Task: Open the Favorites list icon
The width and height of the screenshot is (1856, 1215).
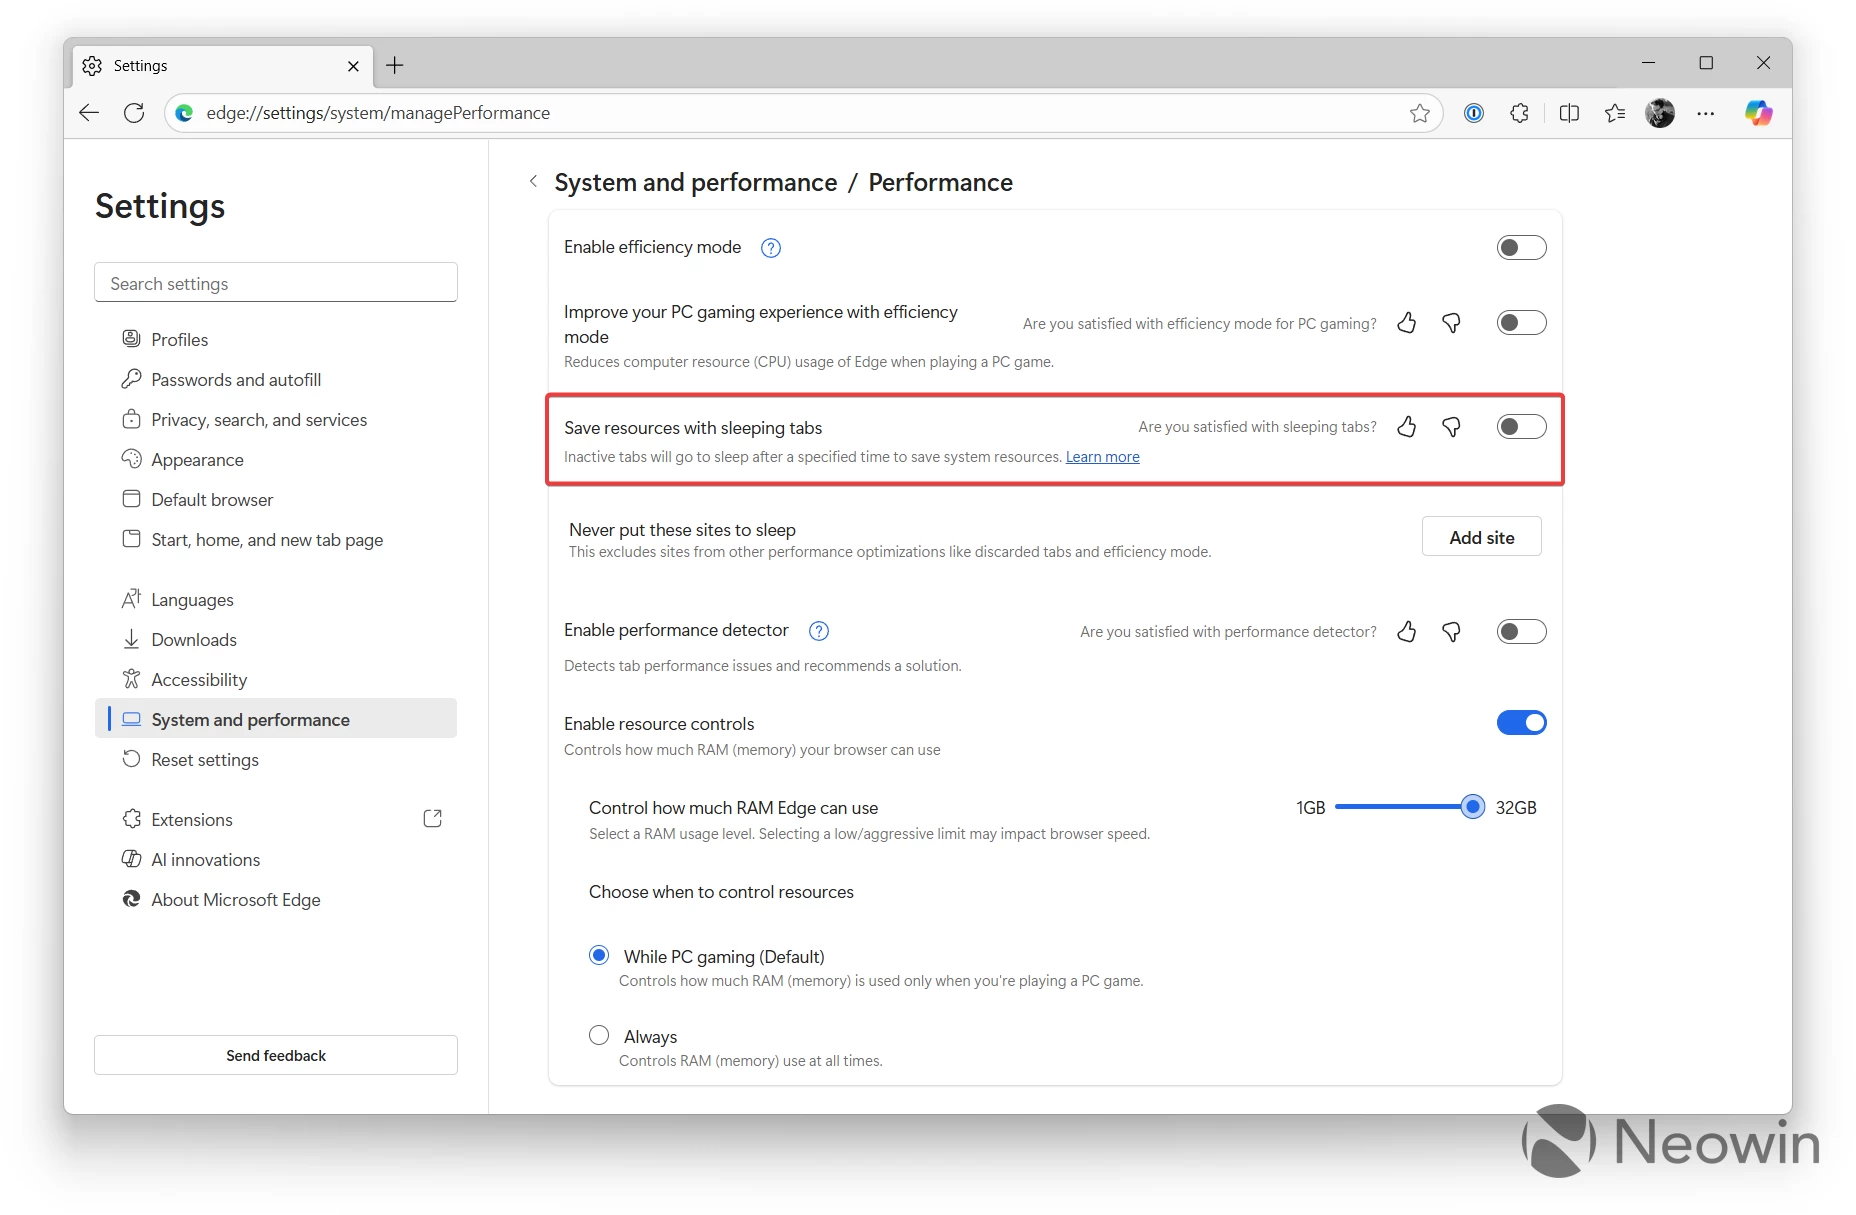Action: (x=1614, y=113)
